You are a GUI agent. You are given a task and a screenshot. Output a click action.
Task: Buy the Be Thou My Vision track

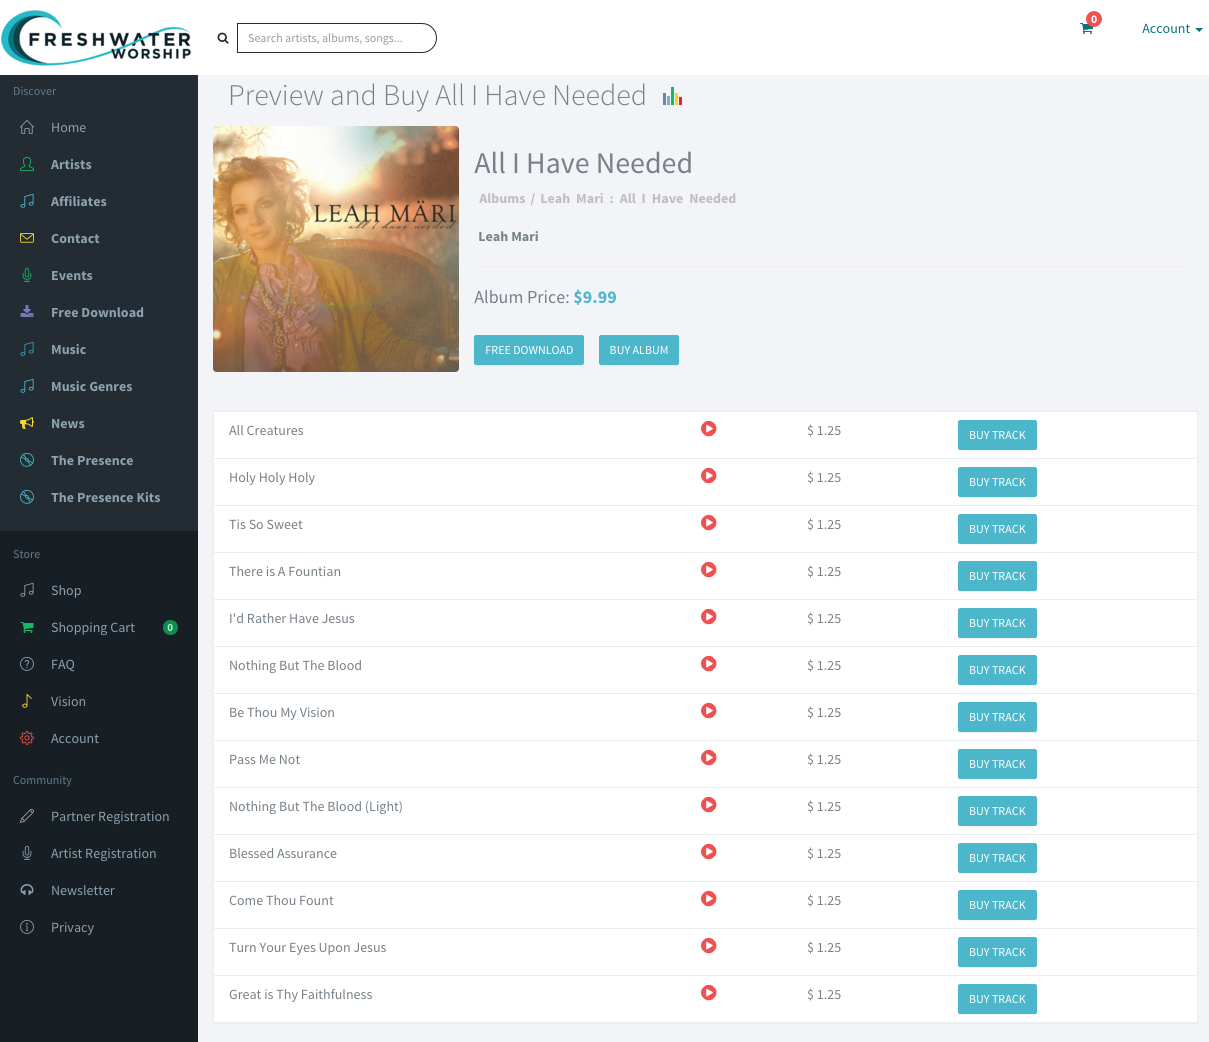pos(997,717)
